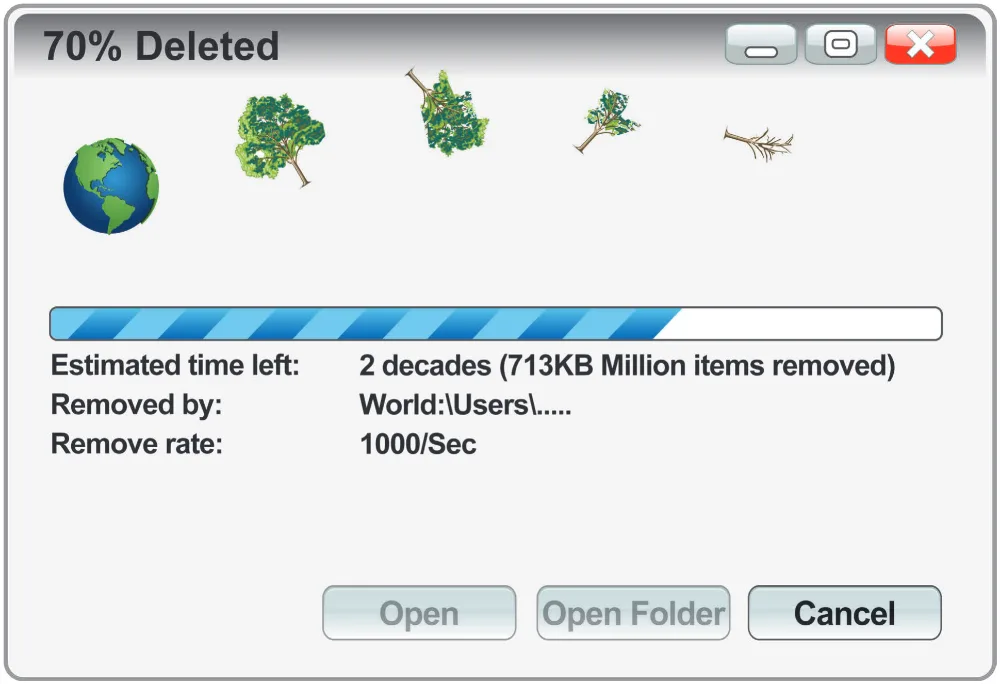Screen dimensions: 1000x684
Task: Minimize the 70% Deleted window
Action: [761, 45]
